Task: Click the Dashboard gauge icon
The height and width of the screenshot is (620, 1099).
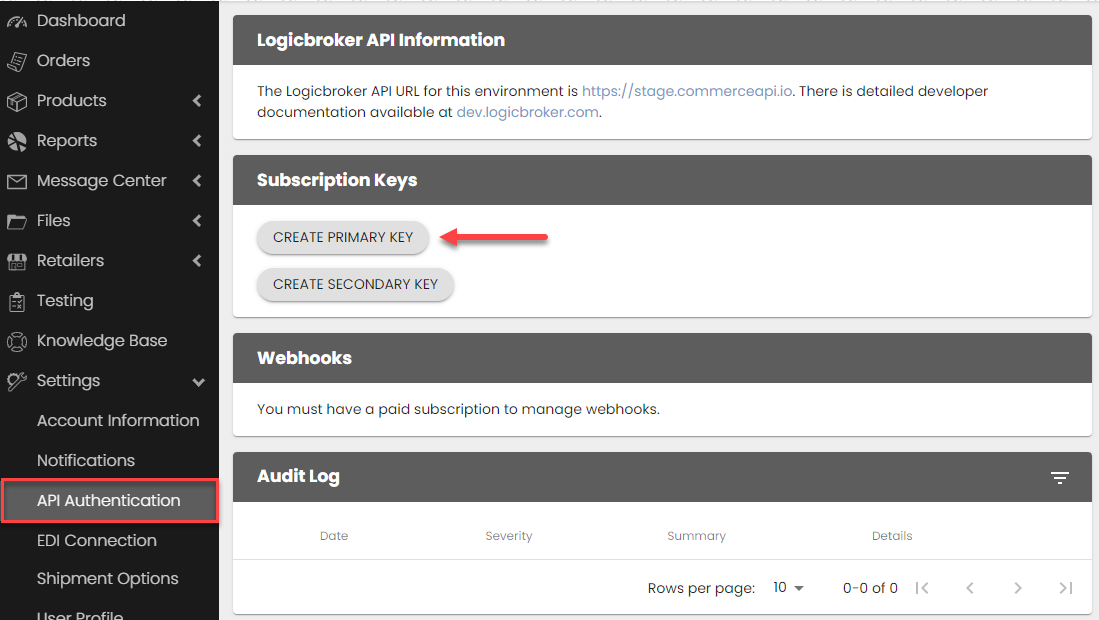Action: (x=17, y=21)
